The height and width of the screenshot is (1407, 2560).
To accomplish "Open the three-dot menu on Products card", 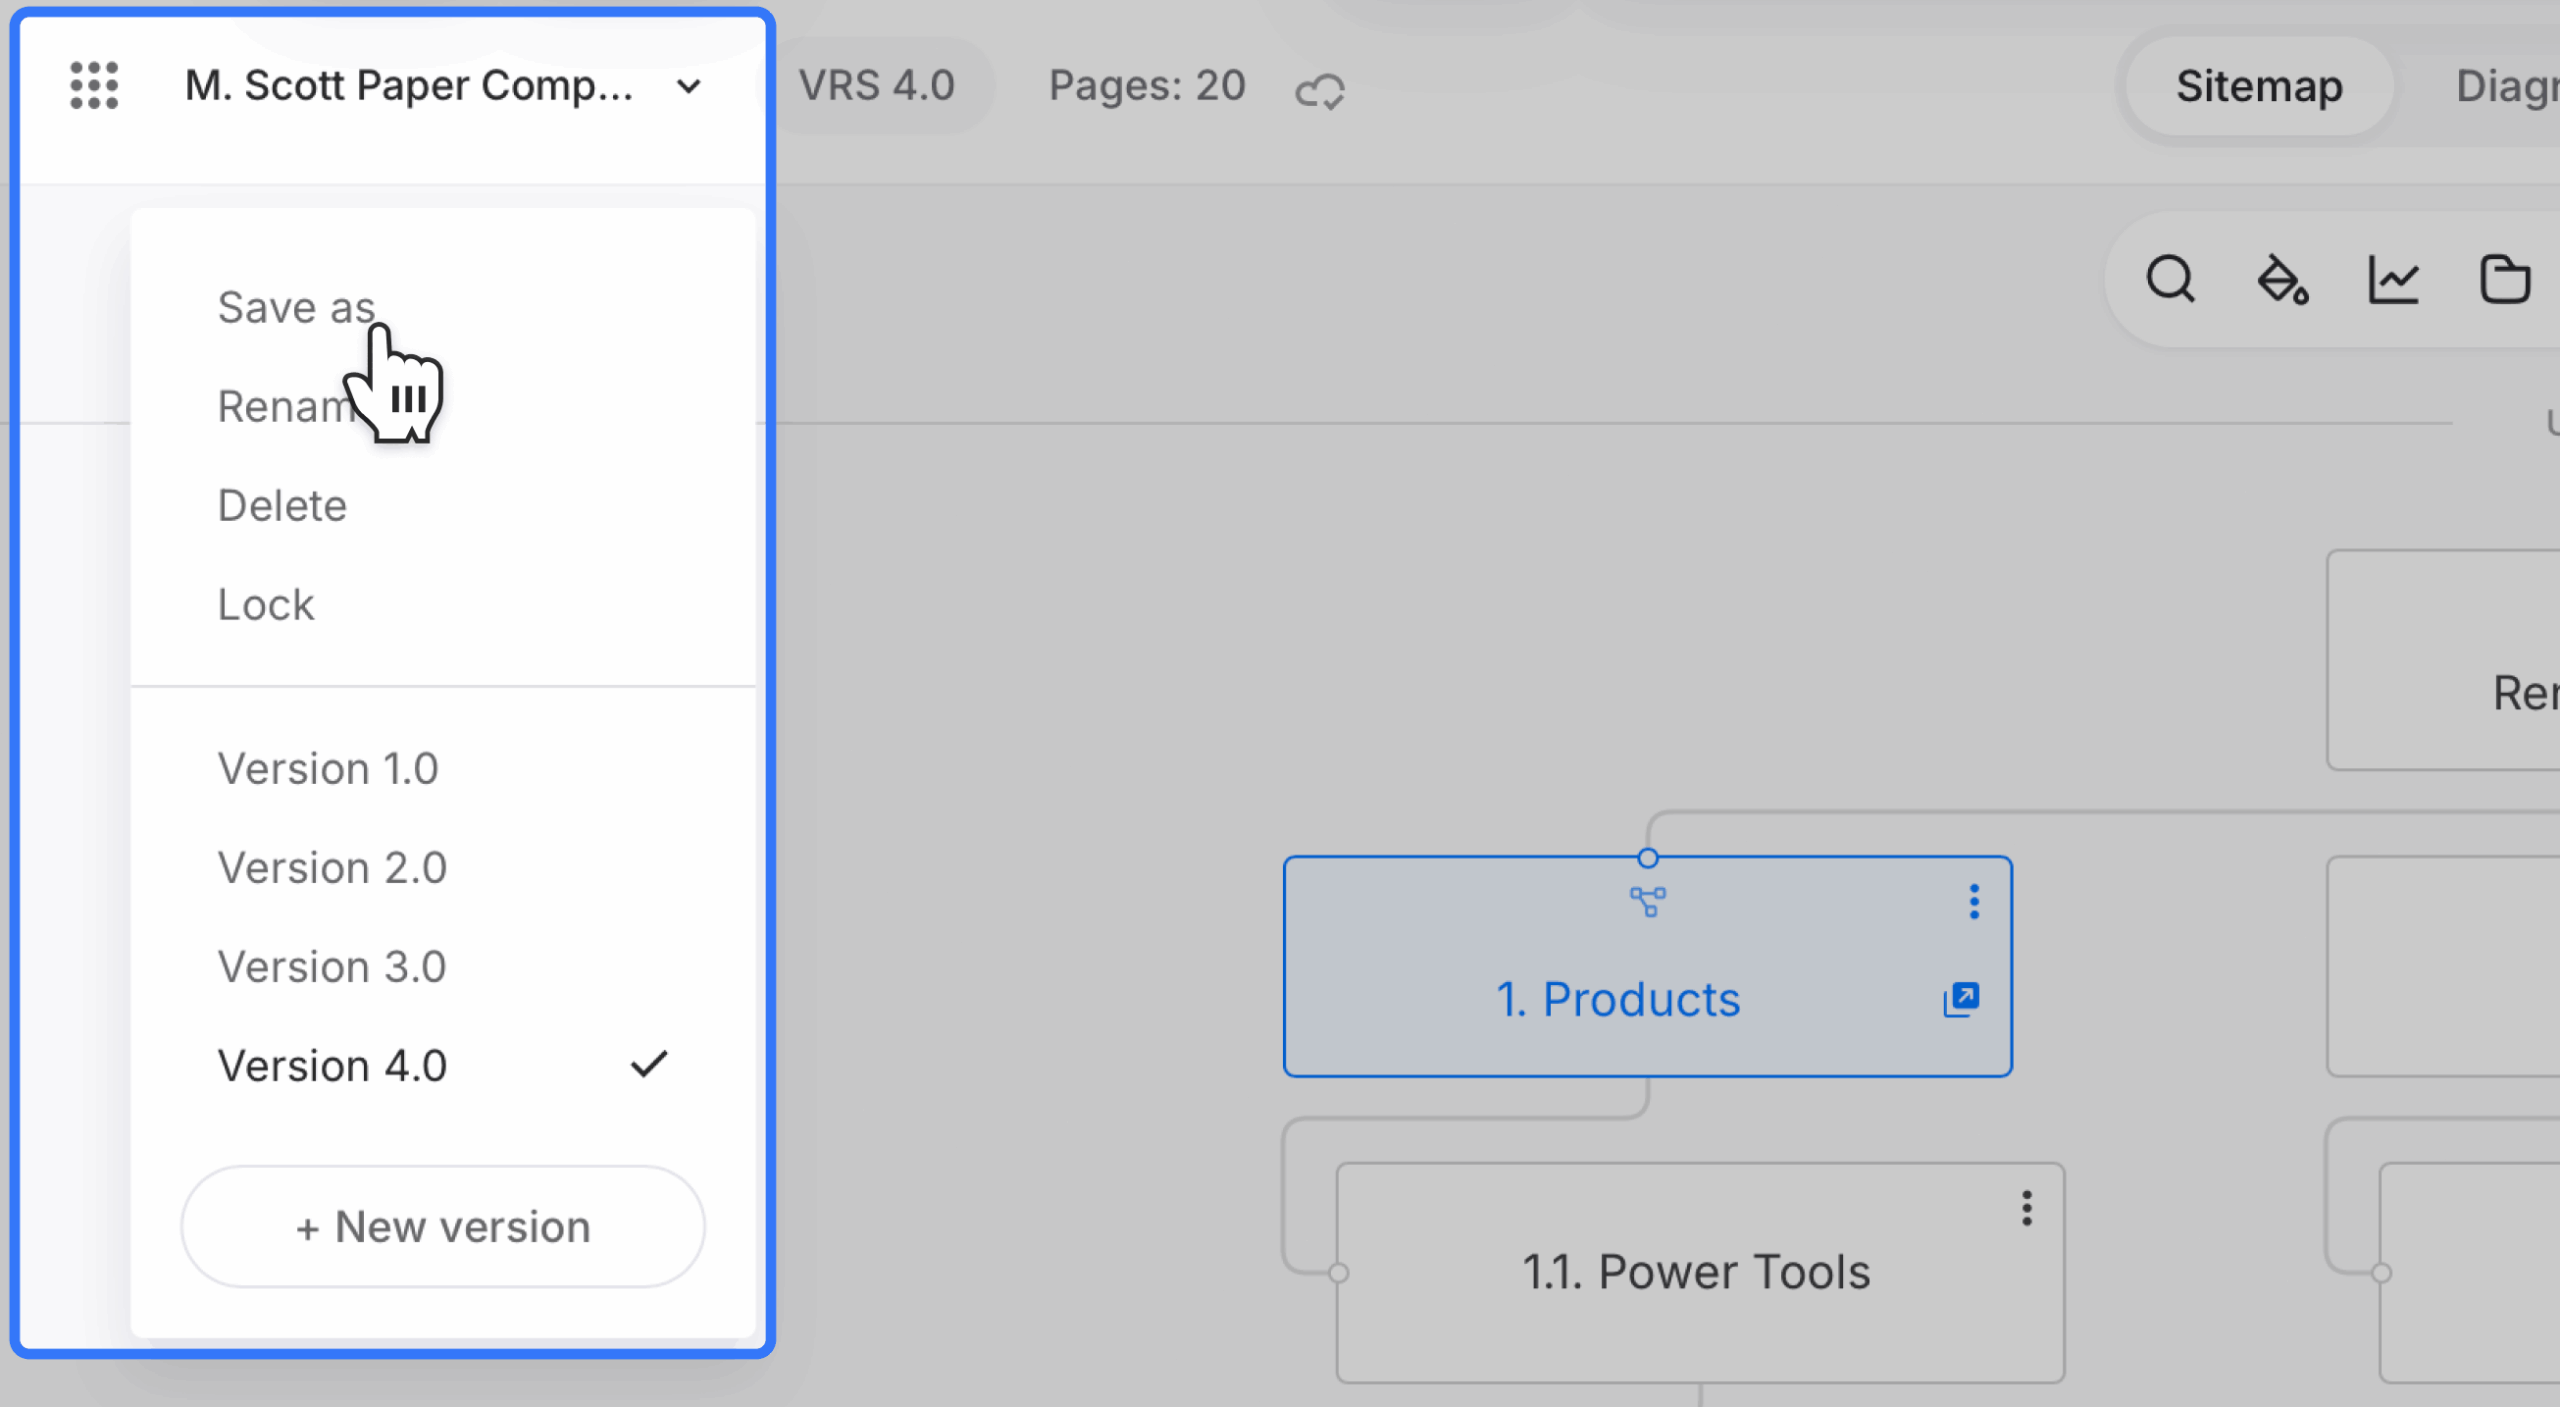I will pyautogui.click(x=1973, y=901).
